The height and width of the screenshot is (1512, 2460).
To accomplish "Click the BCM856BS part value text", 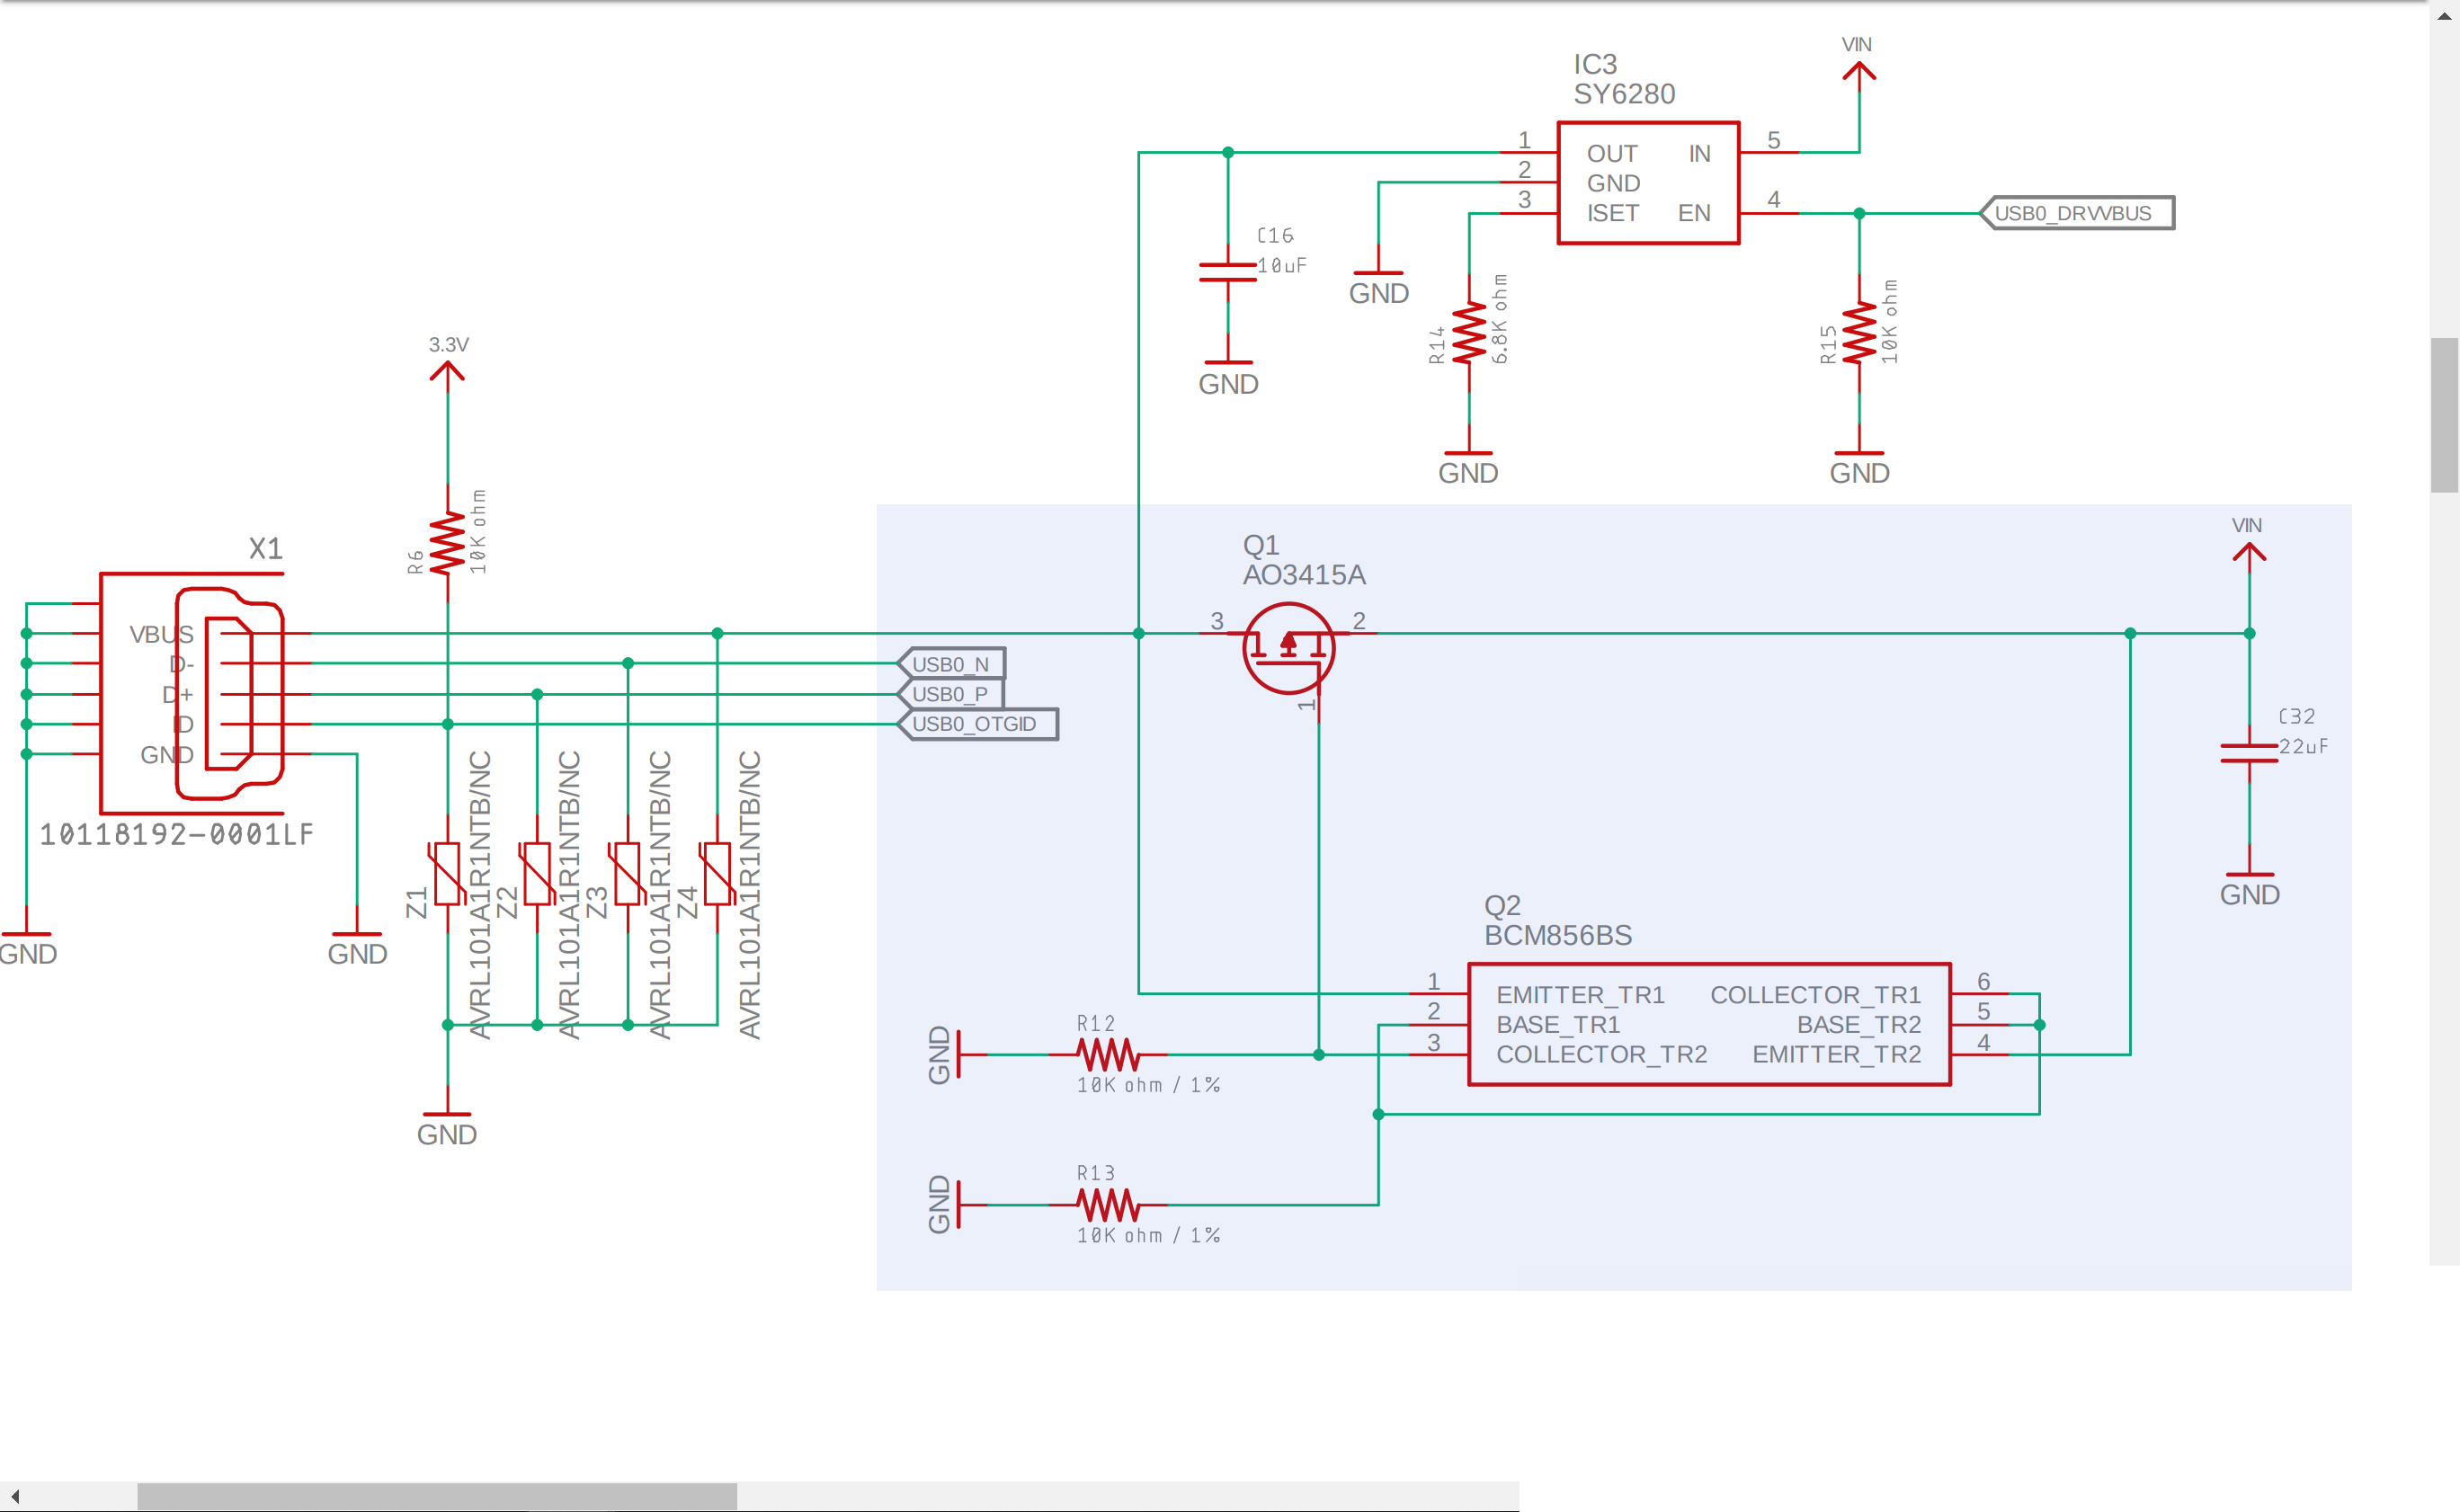I will (x=1557, y=935).
